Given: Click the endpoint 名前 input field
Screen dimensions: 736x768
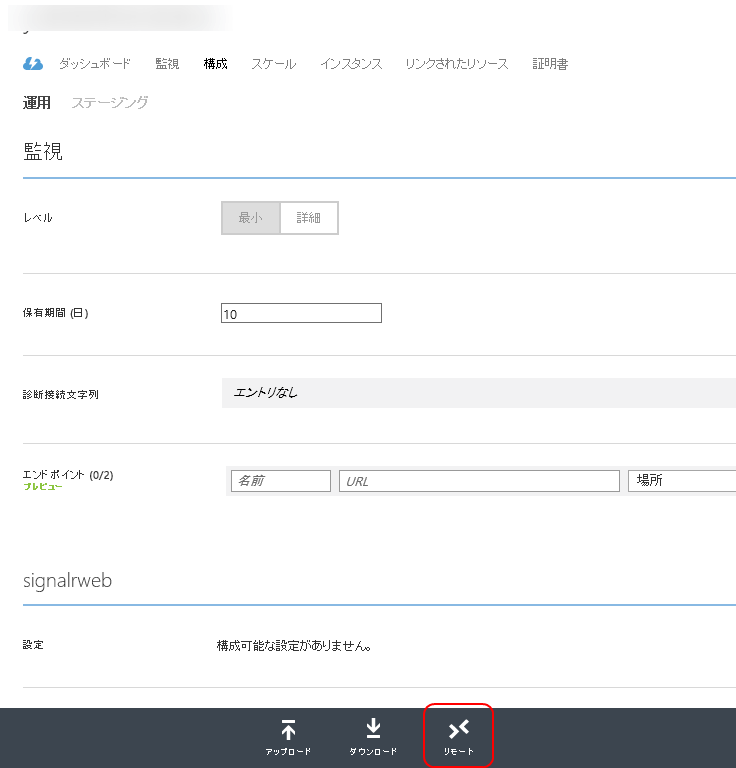Looking at the screenshot, I should point(280,481).
